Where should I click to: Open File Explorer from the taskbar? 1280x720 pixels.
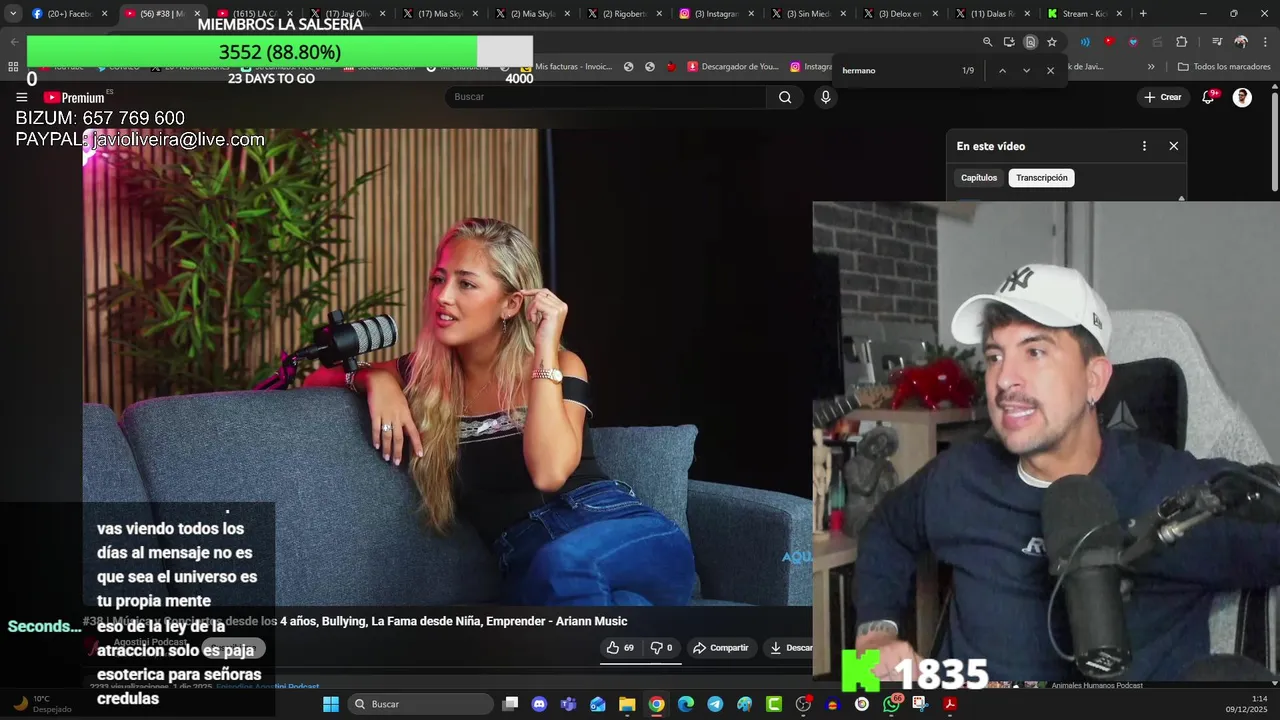click(x=627, y=704)
